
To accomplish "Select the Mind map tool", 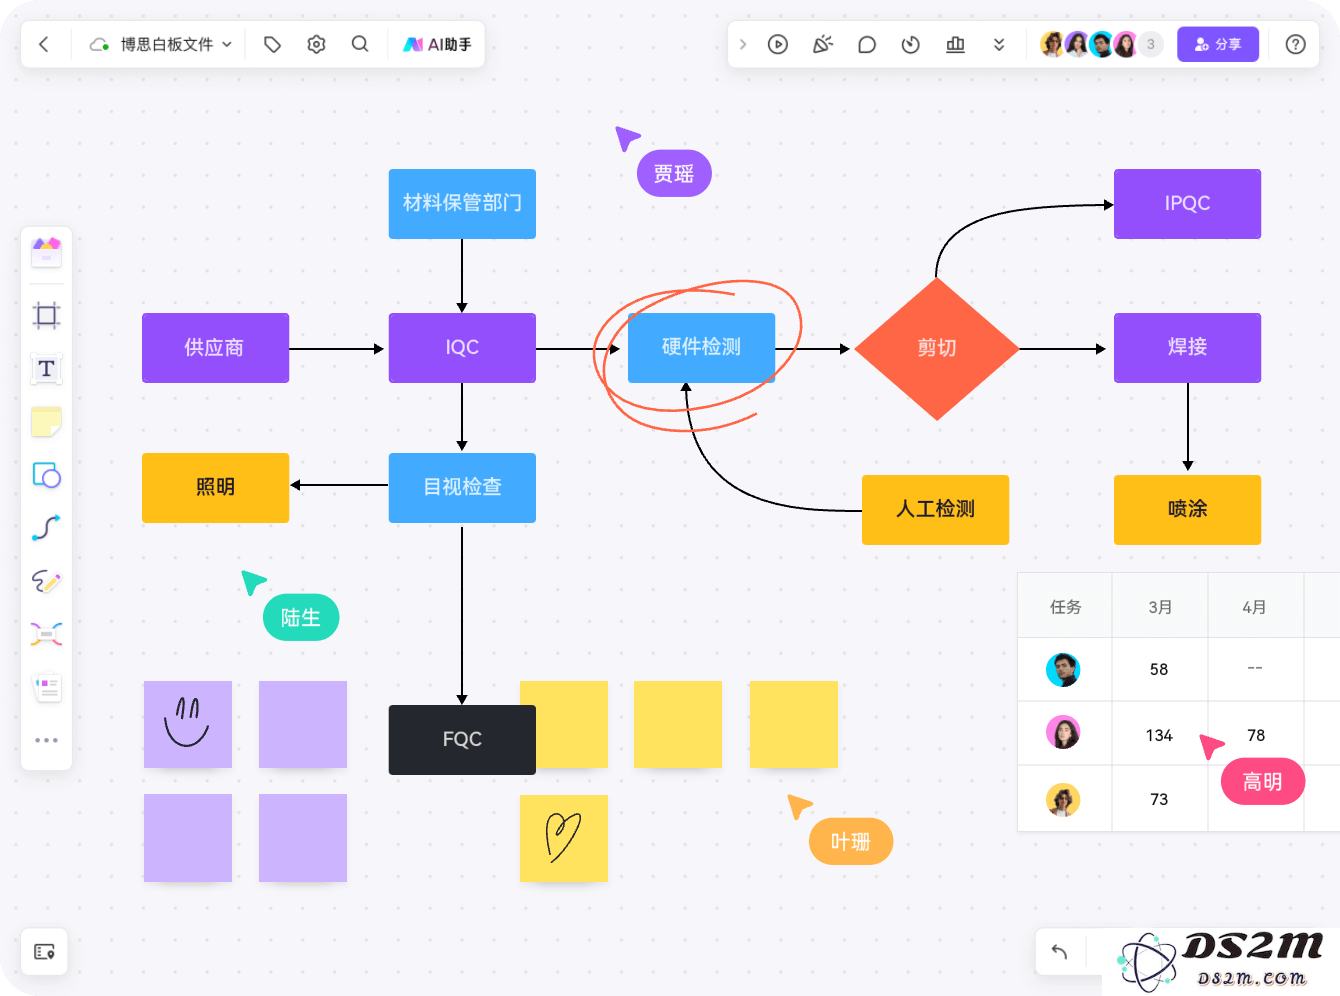I will 46,634.
